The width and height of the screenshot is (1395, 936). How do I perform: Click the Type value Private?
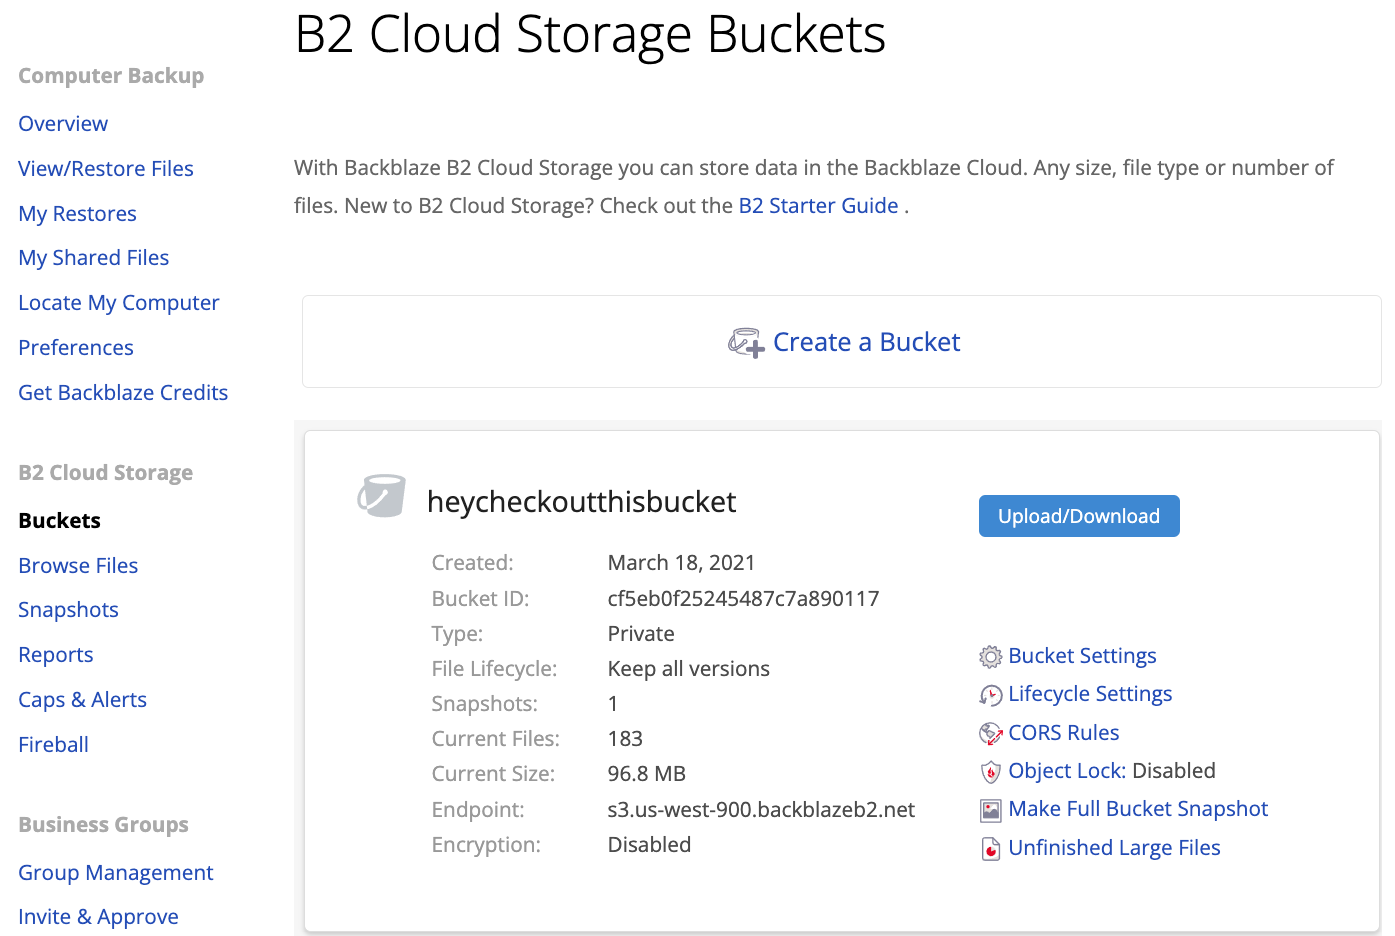641,634
